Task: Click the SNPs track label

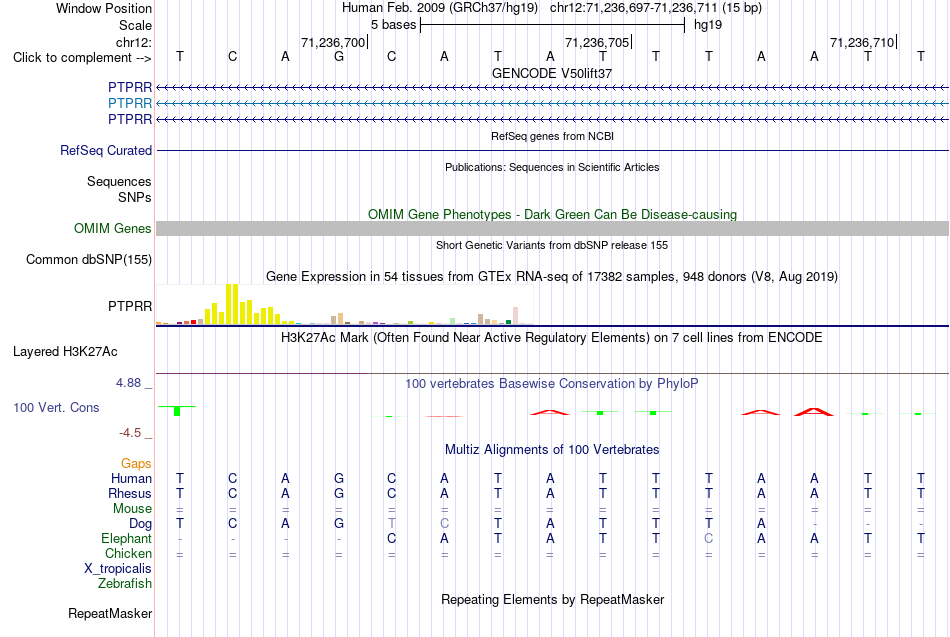Action: pyautogui.click(x=135, y=198)
